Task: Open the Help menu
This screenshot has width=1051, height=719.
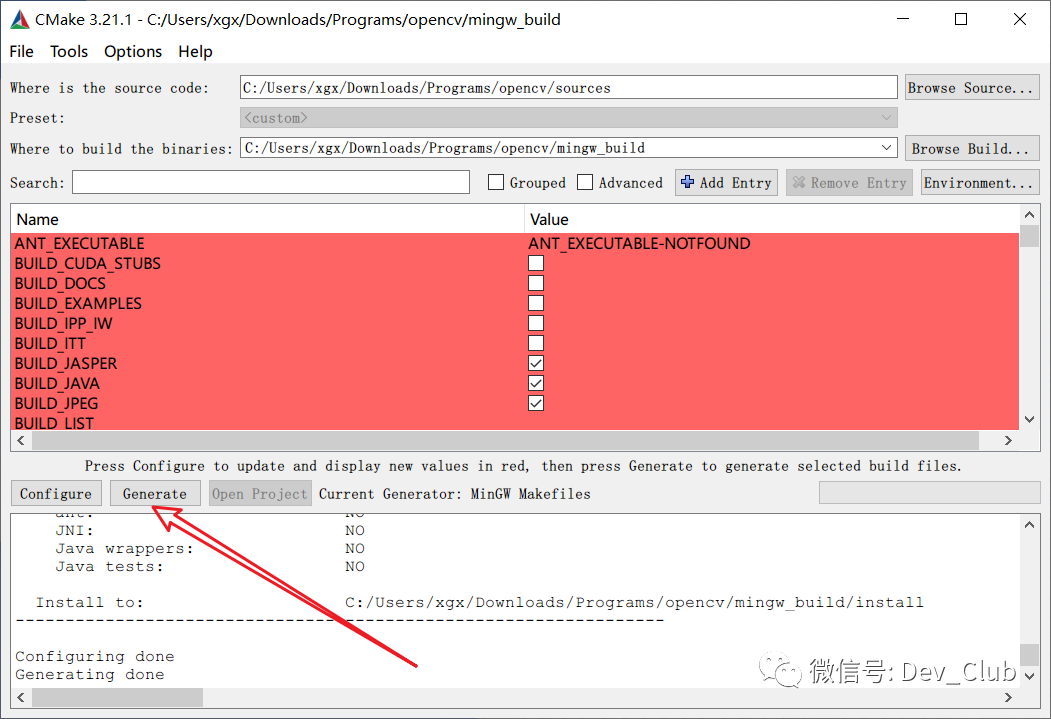Action: click(x=195, y=52)
